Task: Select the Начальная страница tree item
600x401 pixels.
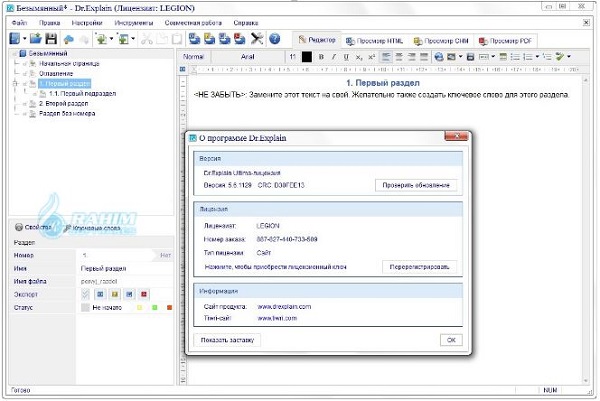Action: tap(69, 64)
